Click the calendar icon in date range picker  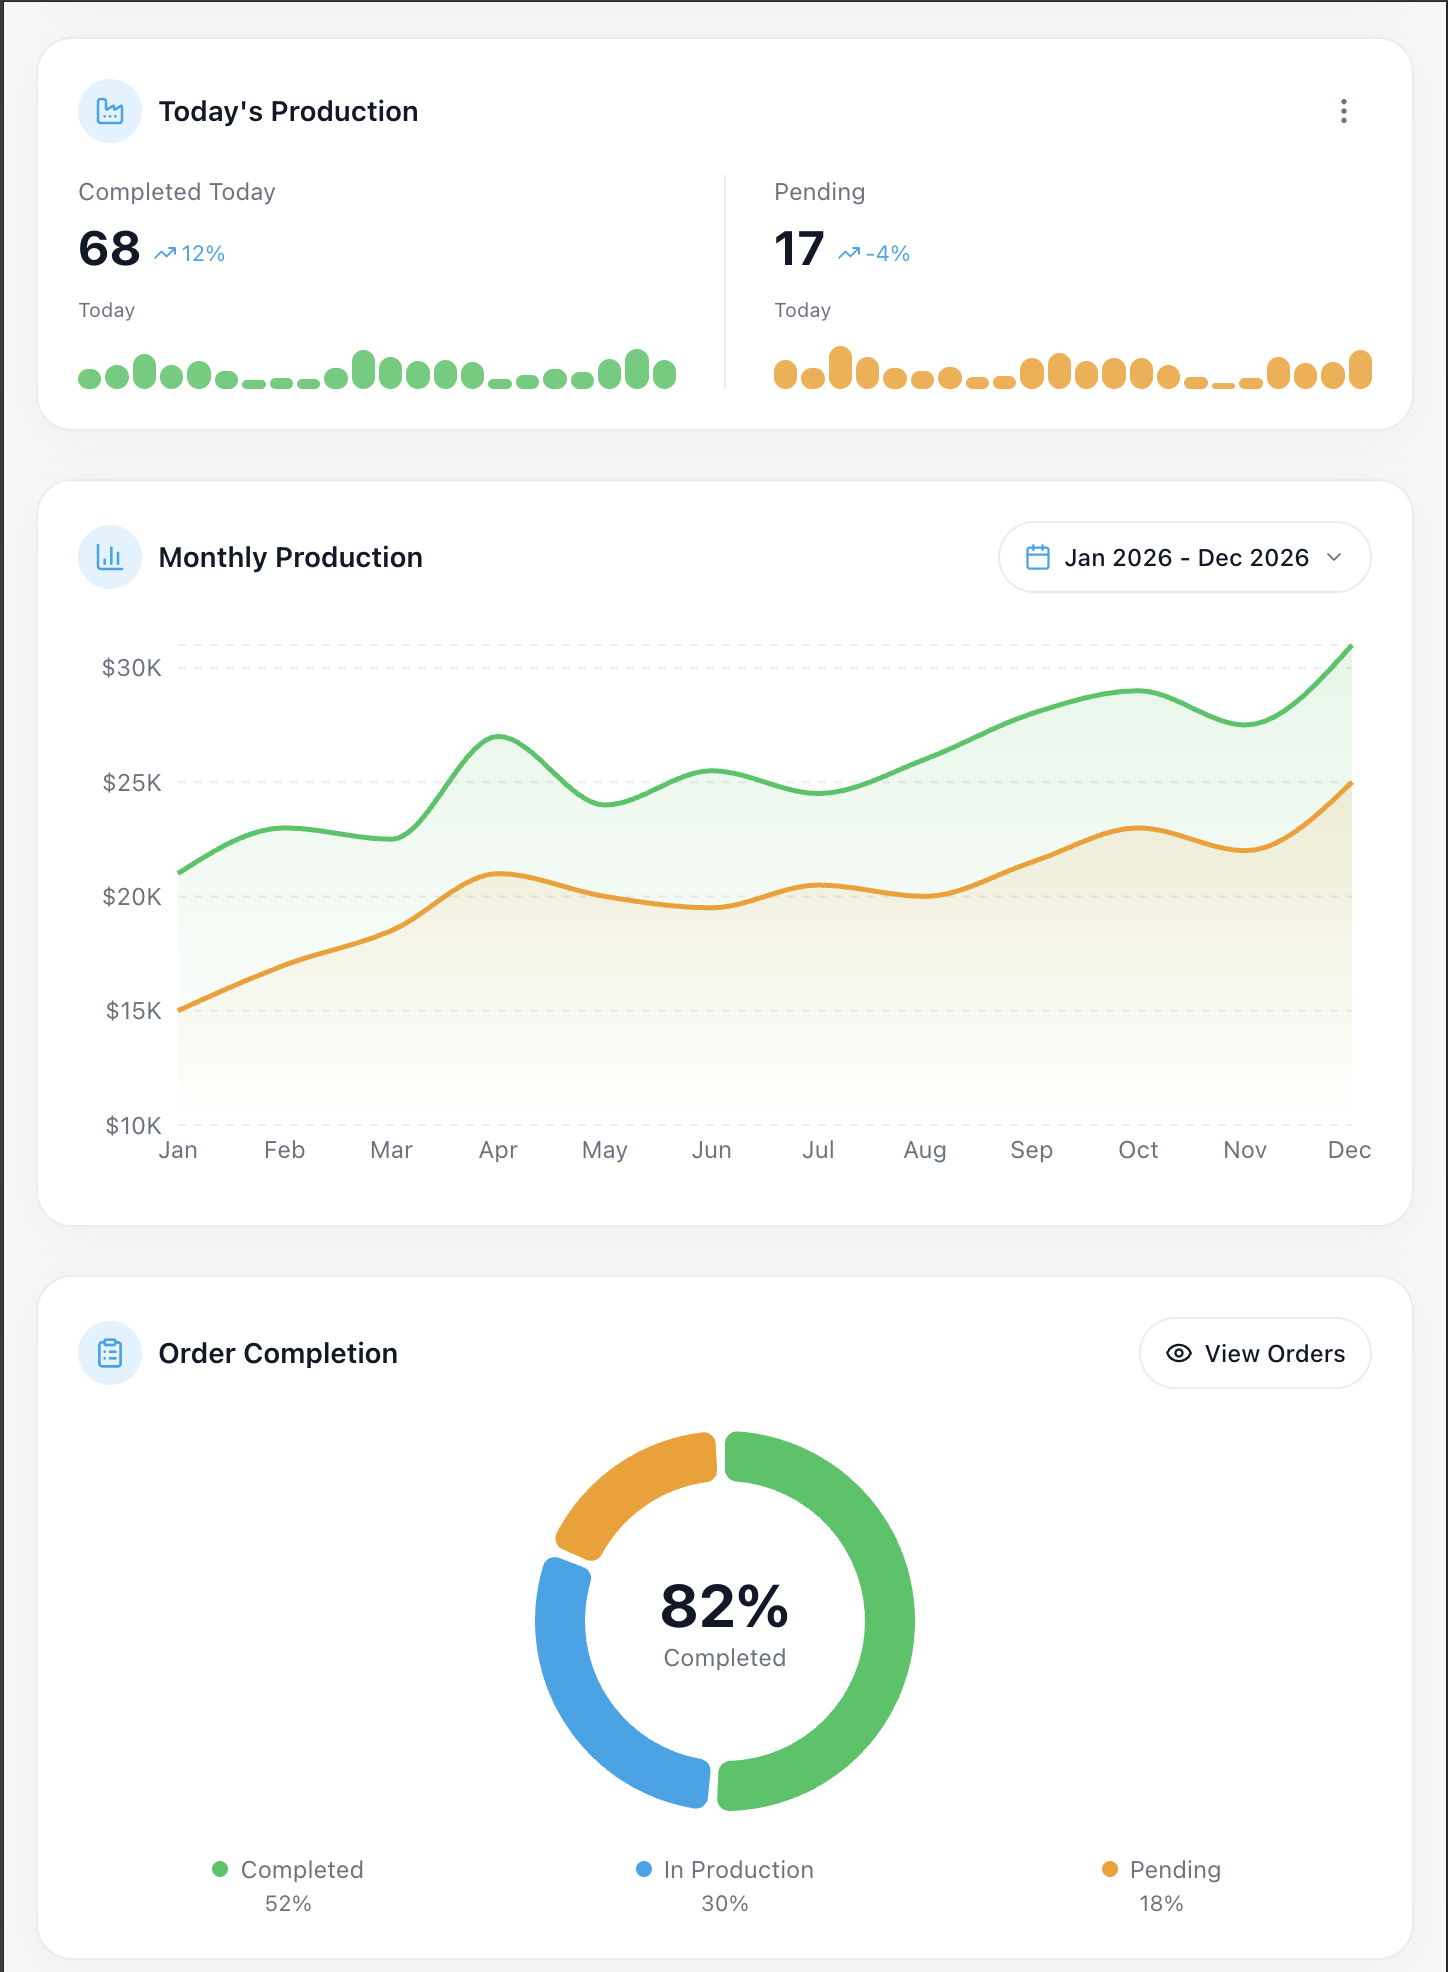(1038, 557)
